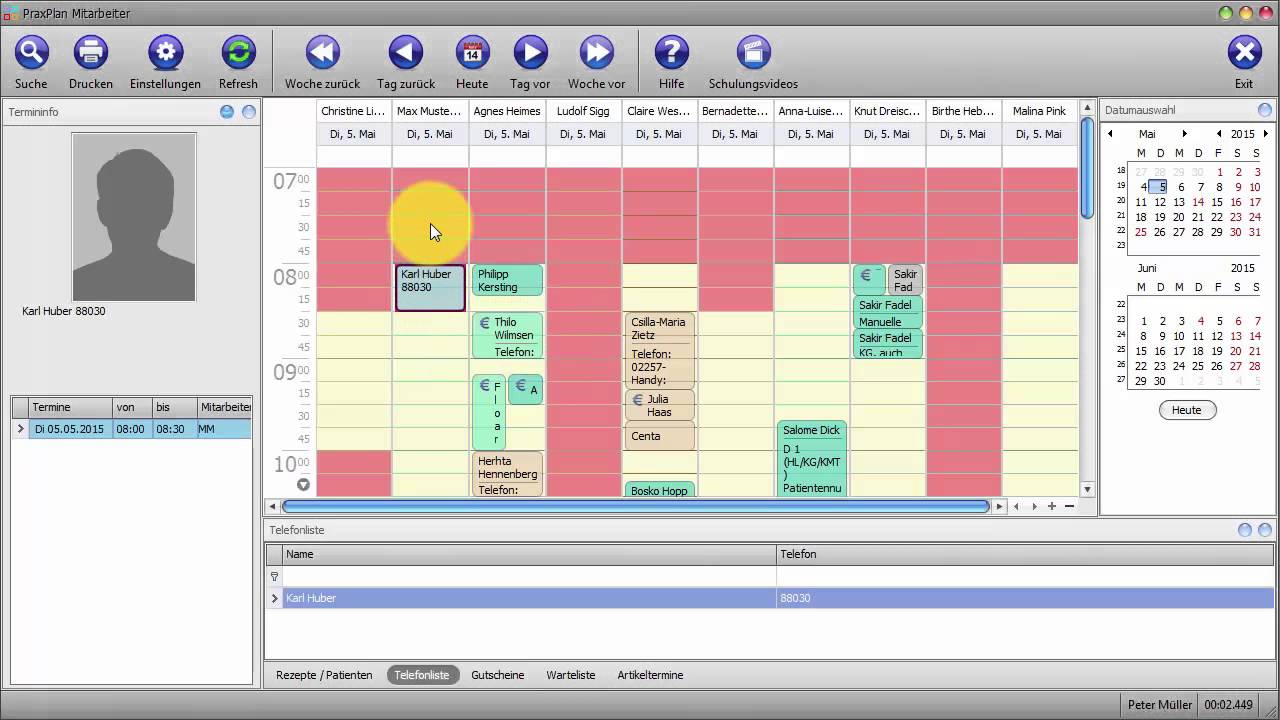
Task: Open the Hilfe help icon
Action: (x=671, y=52)
